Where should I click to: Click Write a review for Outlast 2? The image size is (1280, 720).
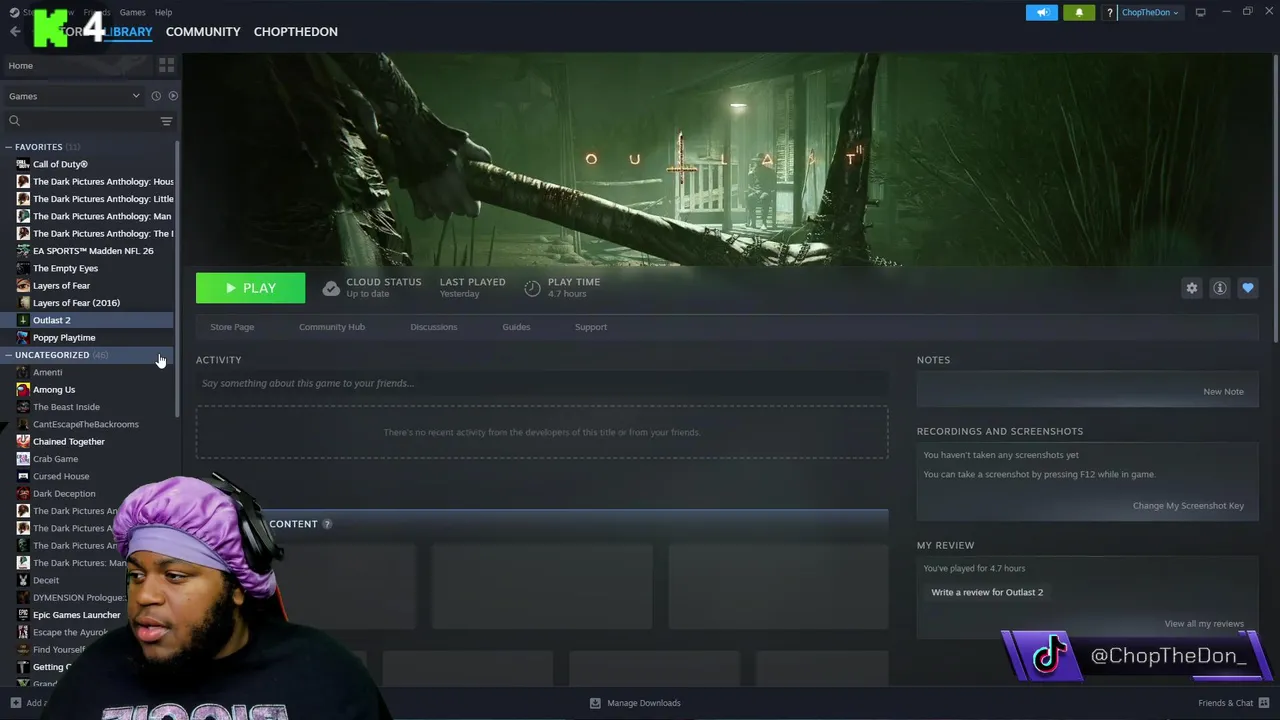pos(987,592)
